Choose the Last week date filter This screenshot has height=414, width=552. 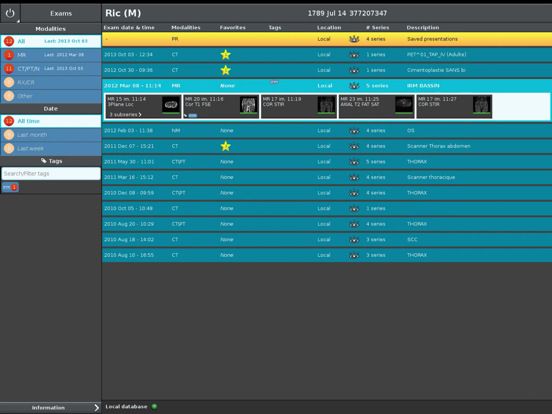coord(51,149)
